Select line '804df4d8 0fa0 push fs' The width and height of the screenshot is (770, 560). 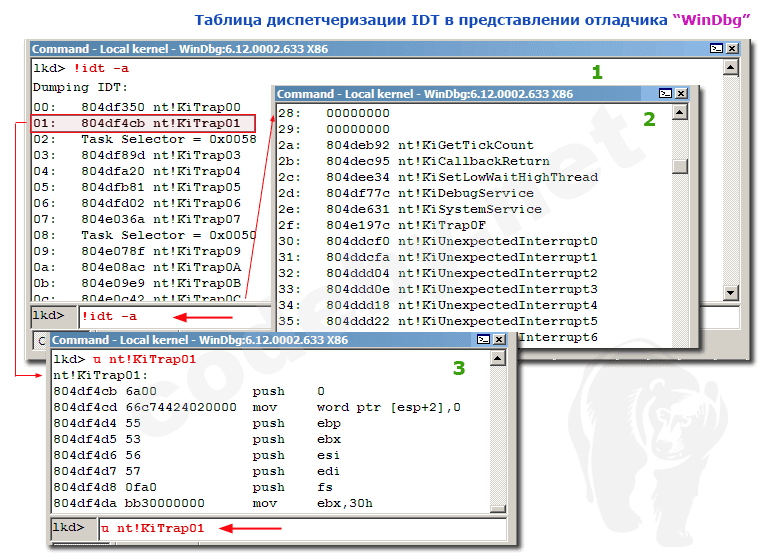coord(193,487)
